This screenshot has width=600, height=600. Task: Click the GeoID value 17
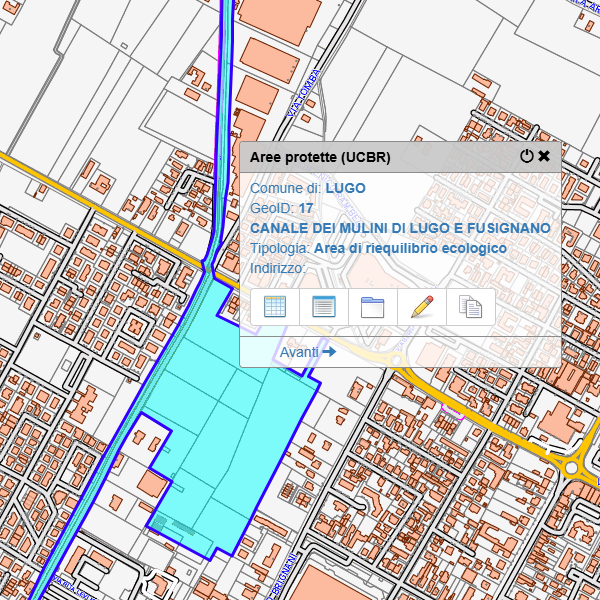pyautogui.click(x=306, y=208)
